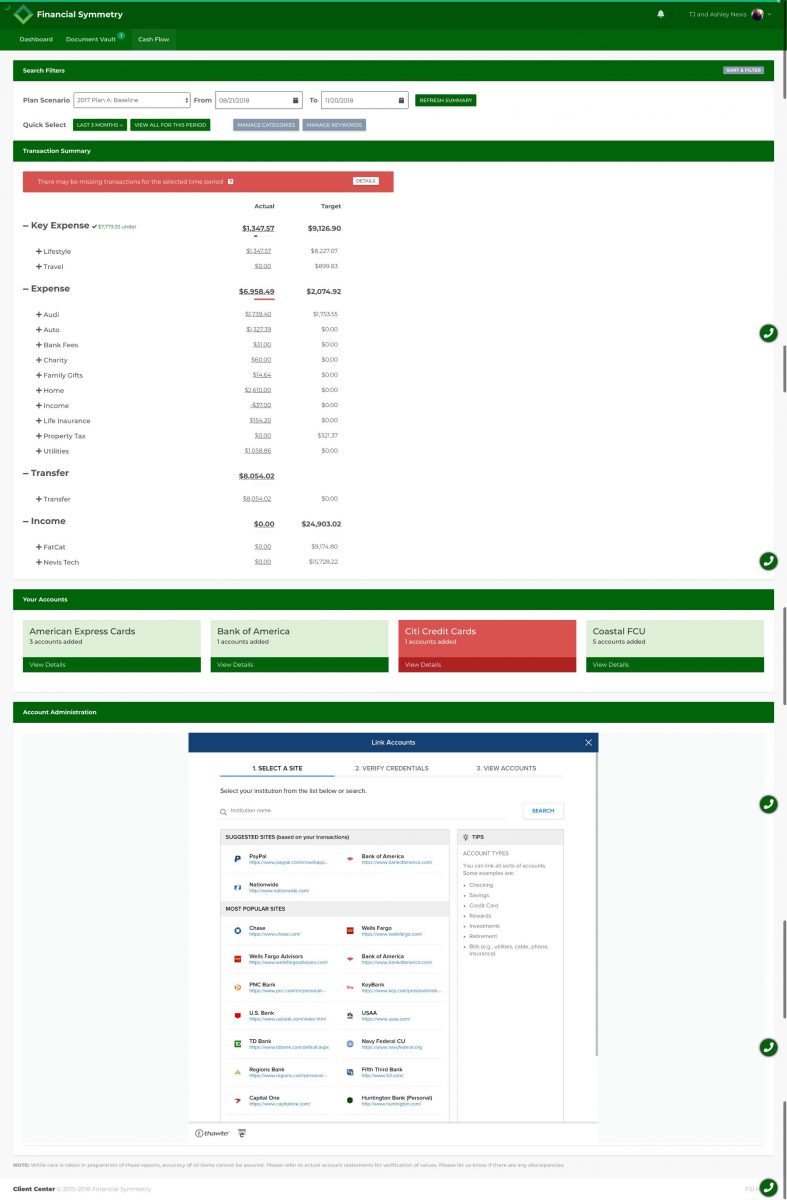This screenshot has width=787, height=1200.
Task: Click phone icon beside FSI in footer
Action: [768, 1187]
